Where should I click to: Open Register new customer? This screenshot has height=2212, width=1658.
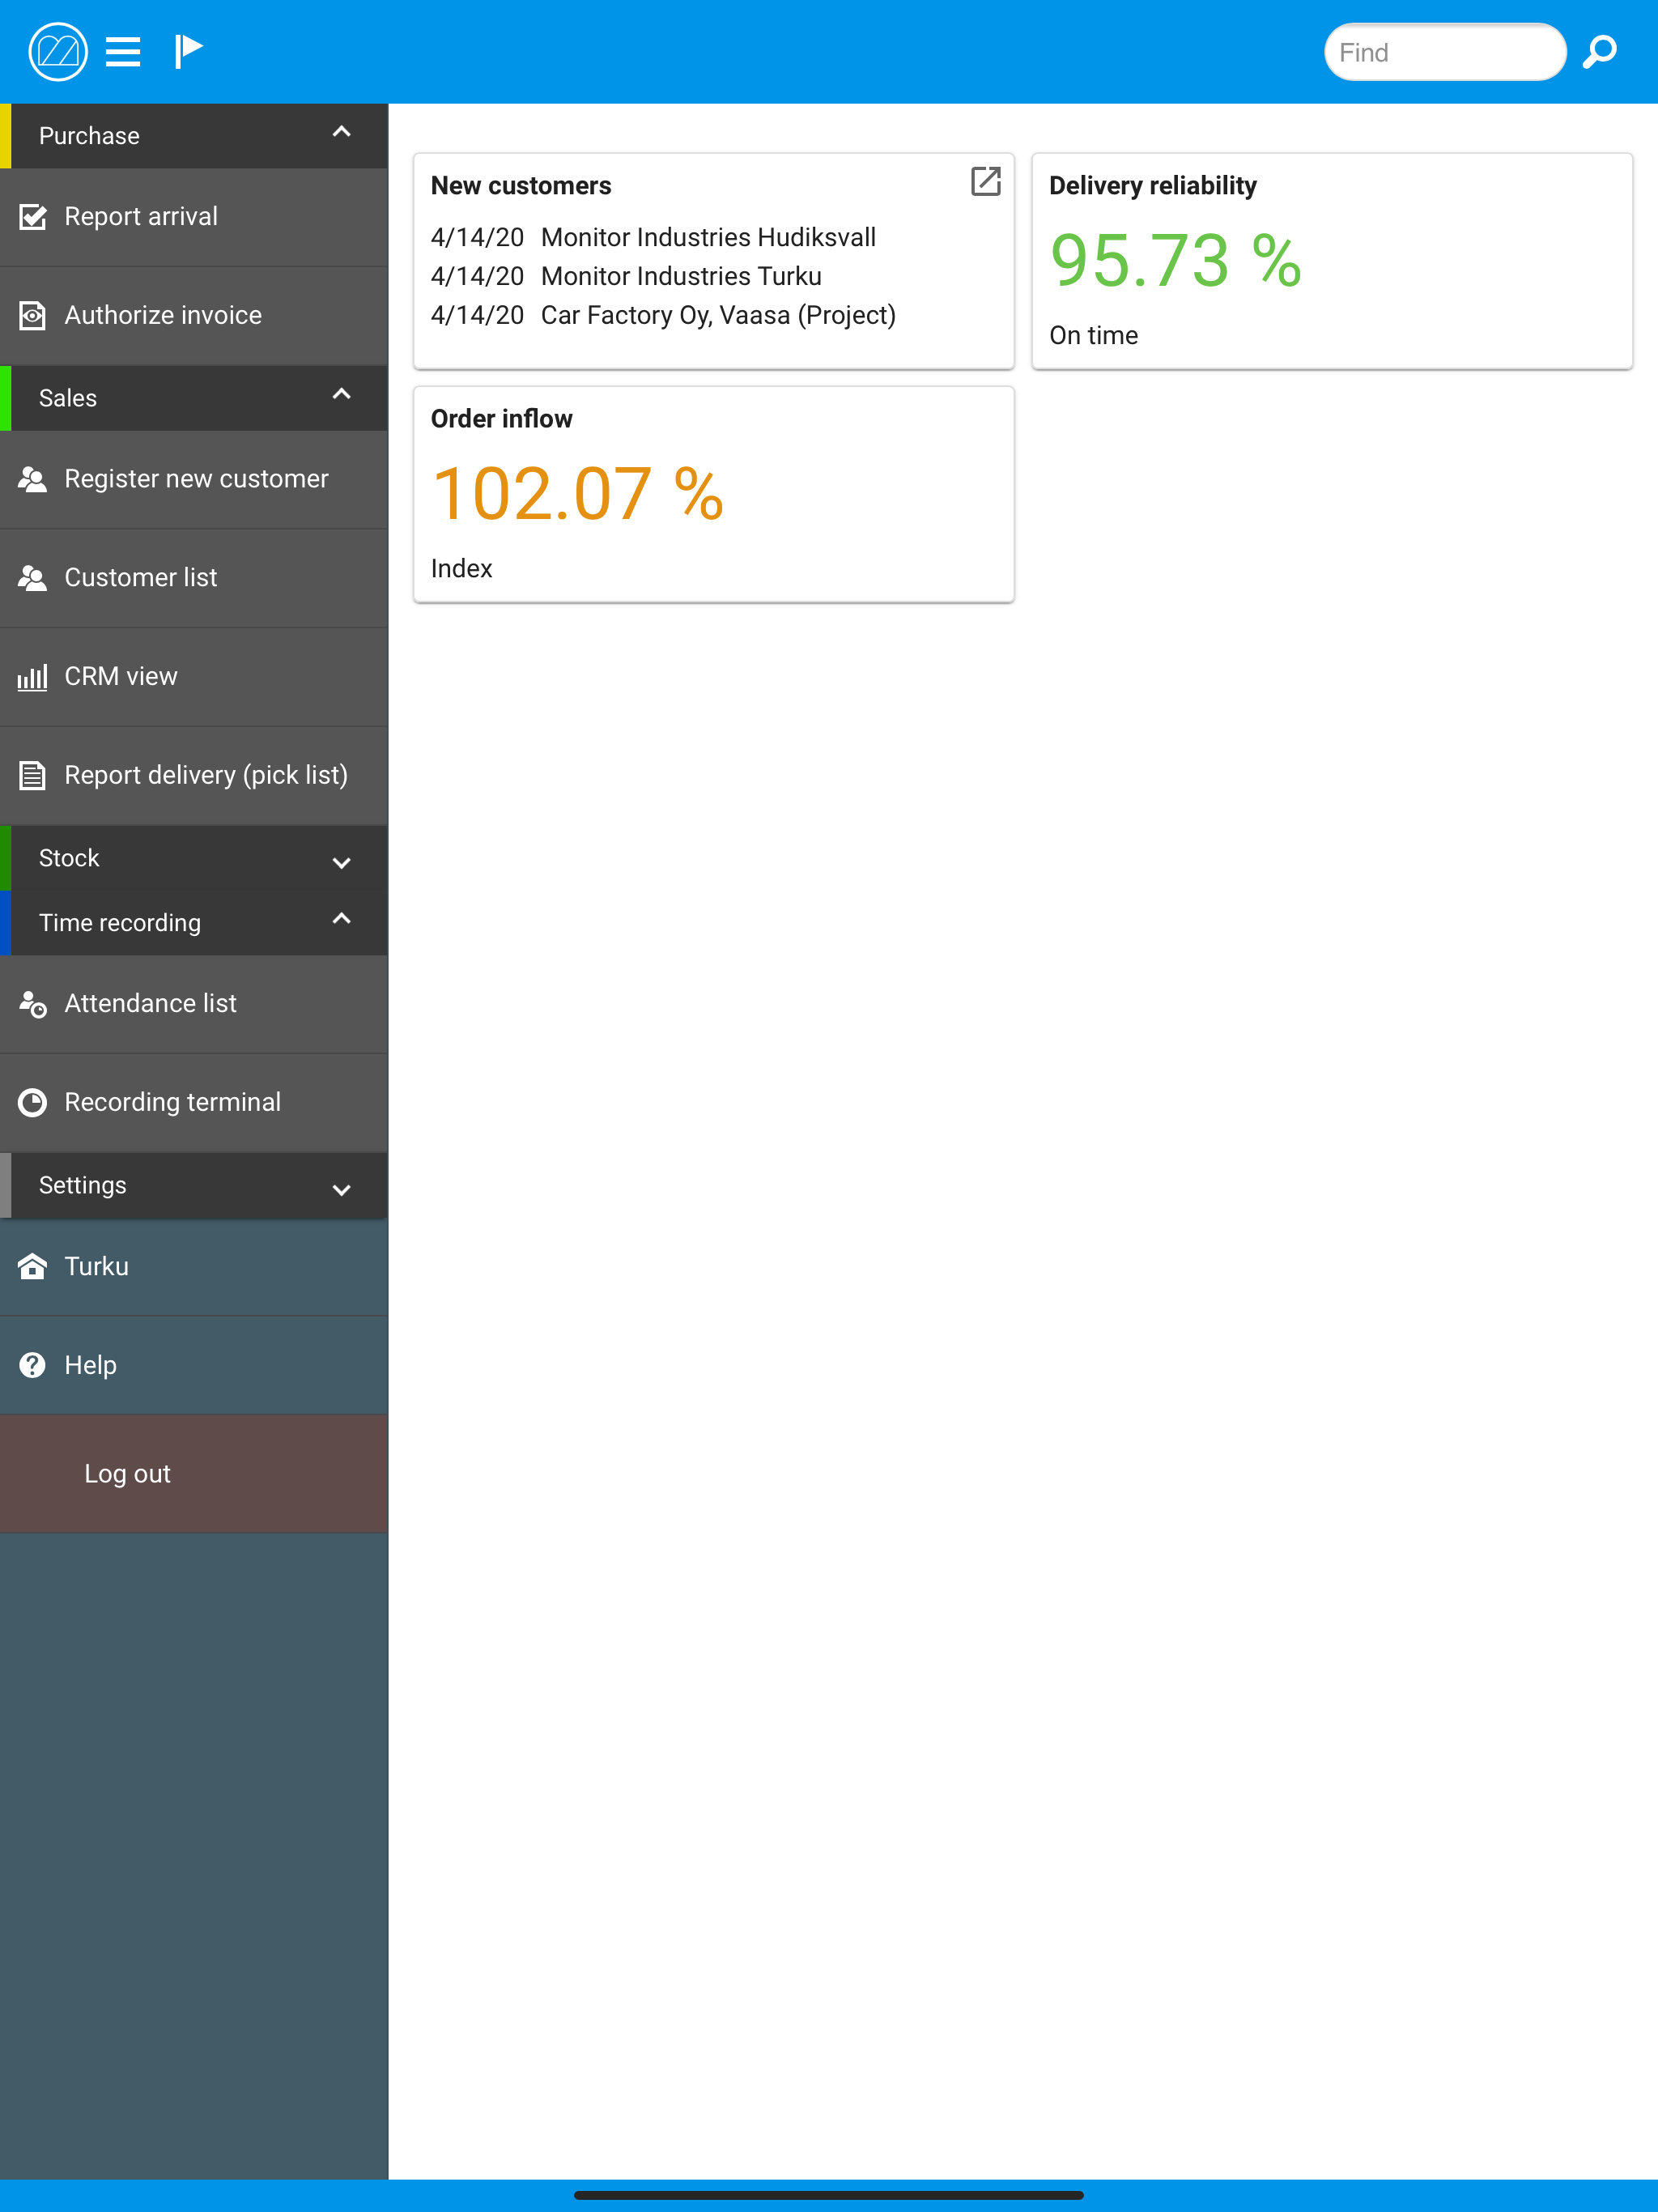pyautogui.click(x=194, y=479)
